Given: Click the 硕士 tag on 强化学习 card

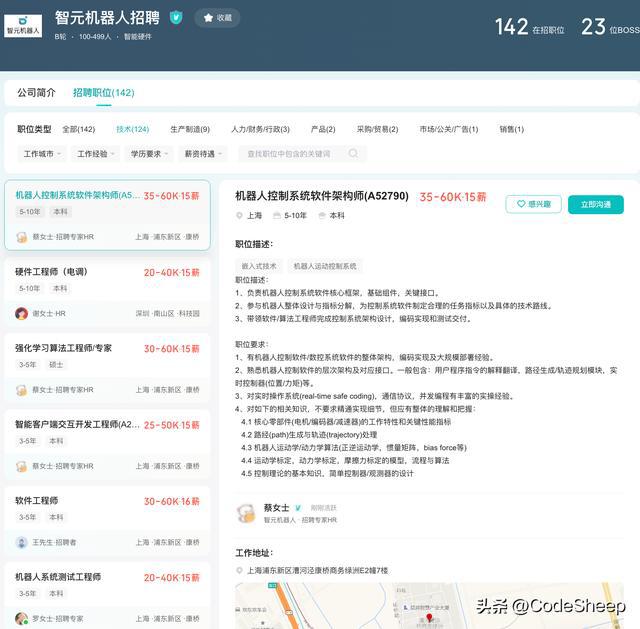Looking at the screenshot, I should pos(56,365).
